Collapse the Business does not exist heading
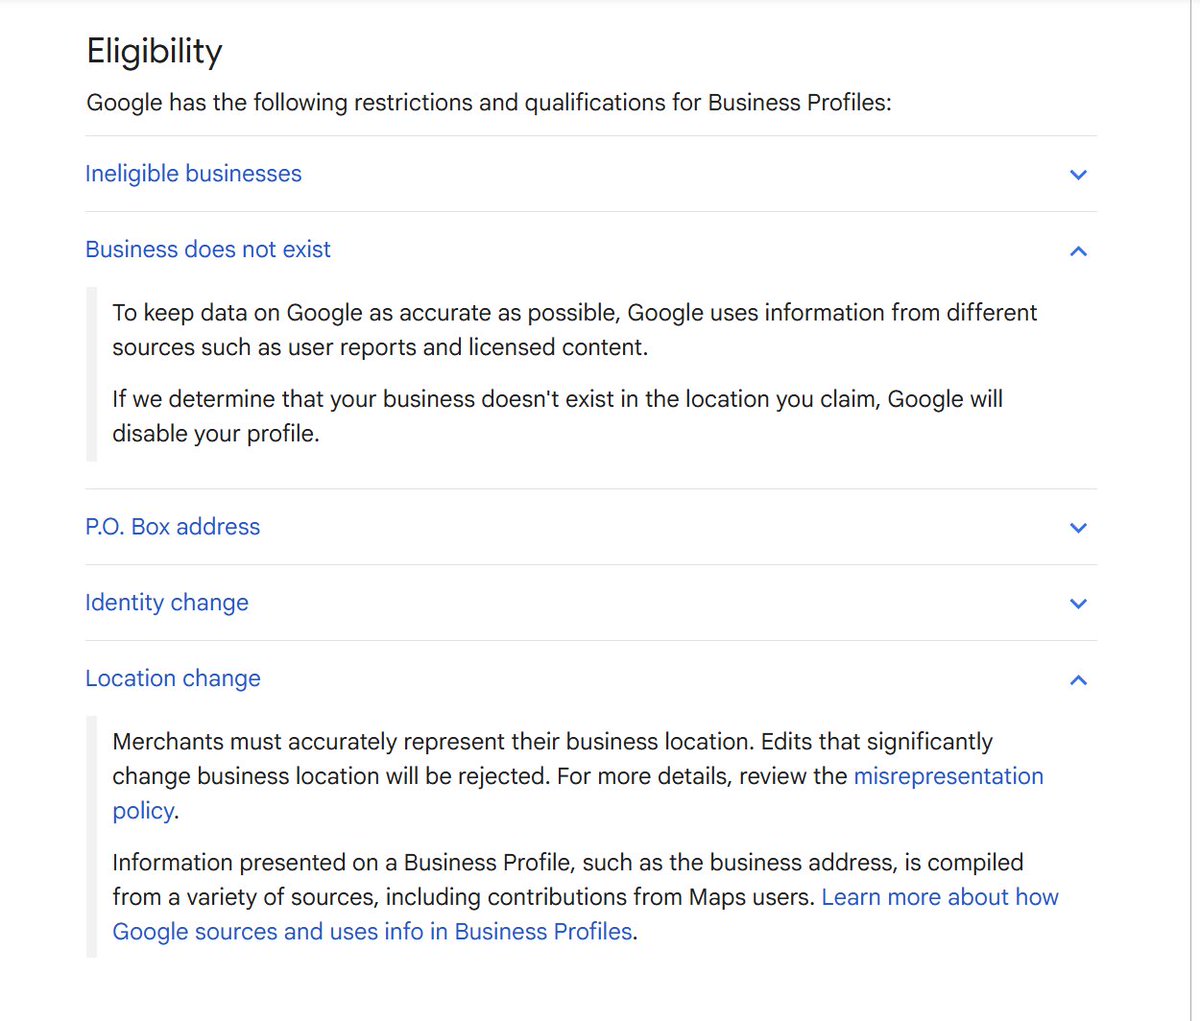The width and height of the screenshot is (1200, 1021). tap(208, 249)
